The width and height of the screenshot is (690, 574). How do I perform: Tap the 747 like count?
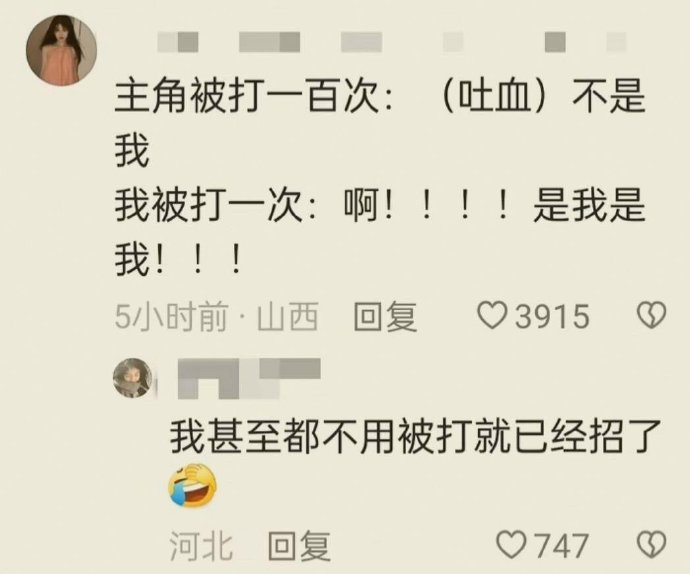point(562,545)
